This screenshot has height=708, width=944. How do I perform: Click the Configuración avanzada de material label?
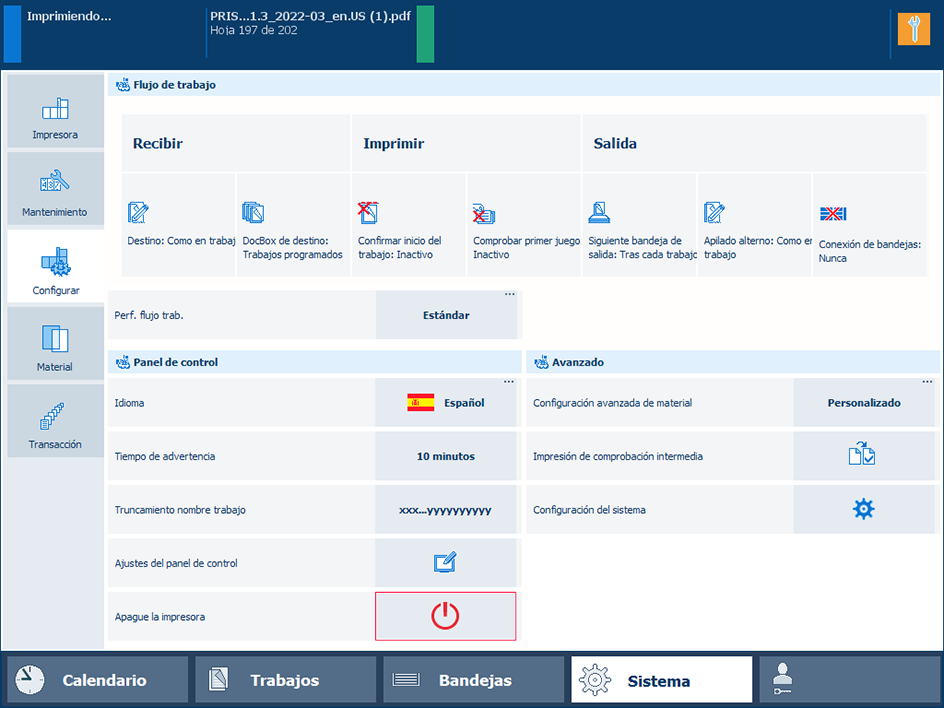pyautogui.click(x=612, y=403)
